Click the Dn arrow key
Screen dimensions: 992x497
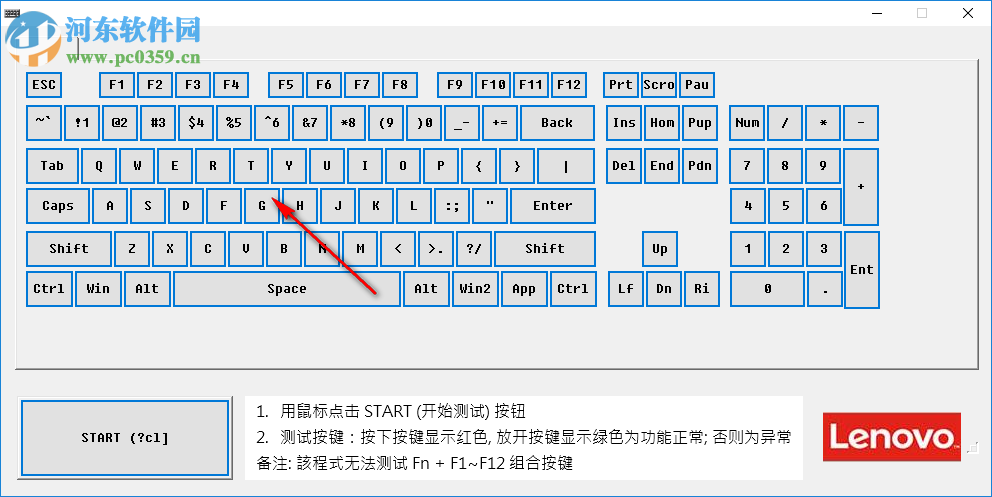tap(664, 289)
